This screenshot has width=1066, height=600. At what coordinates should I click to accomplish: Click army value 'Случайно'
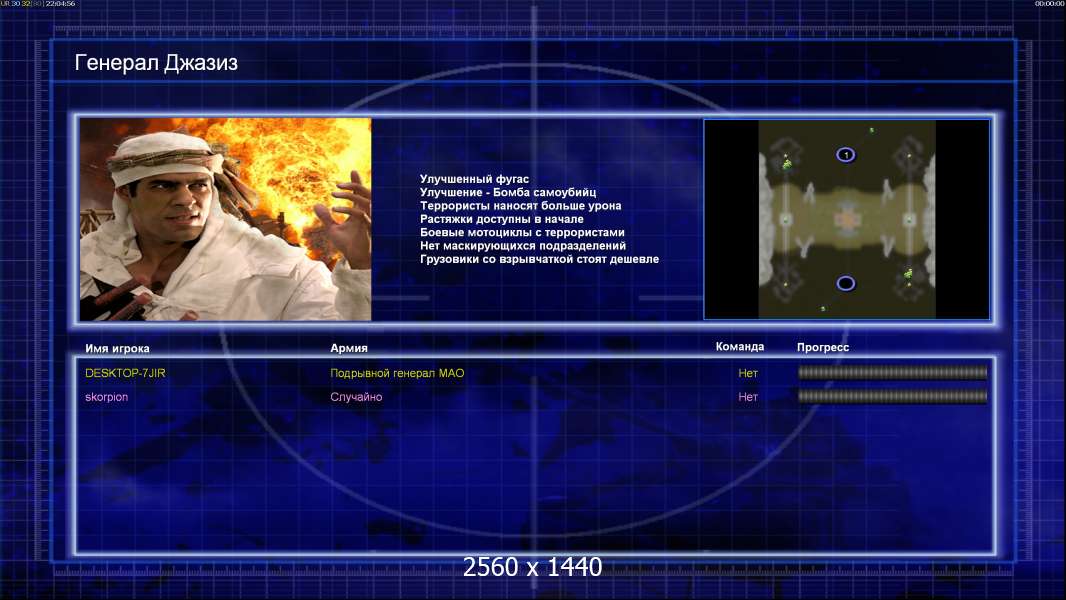click(x=356, y=397)
